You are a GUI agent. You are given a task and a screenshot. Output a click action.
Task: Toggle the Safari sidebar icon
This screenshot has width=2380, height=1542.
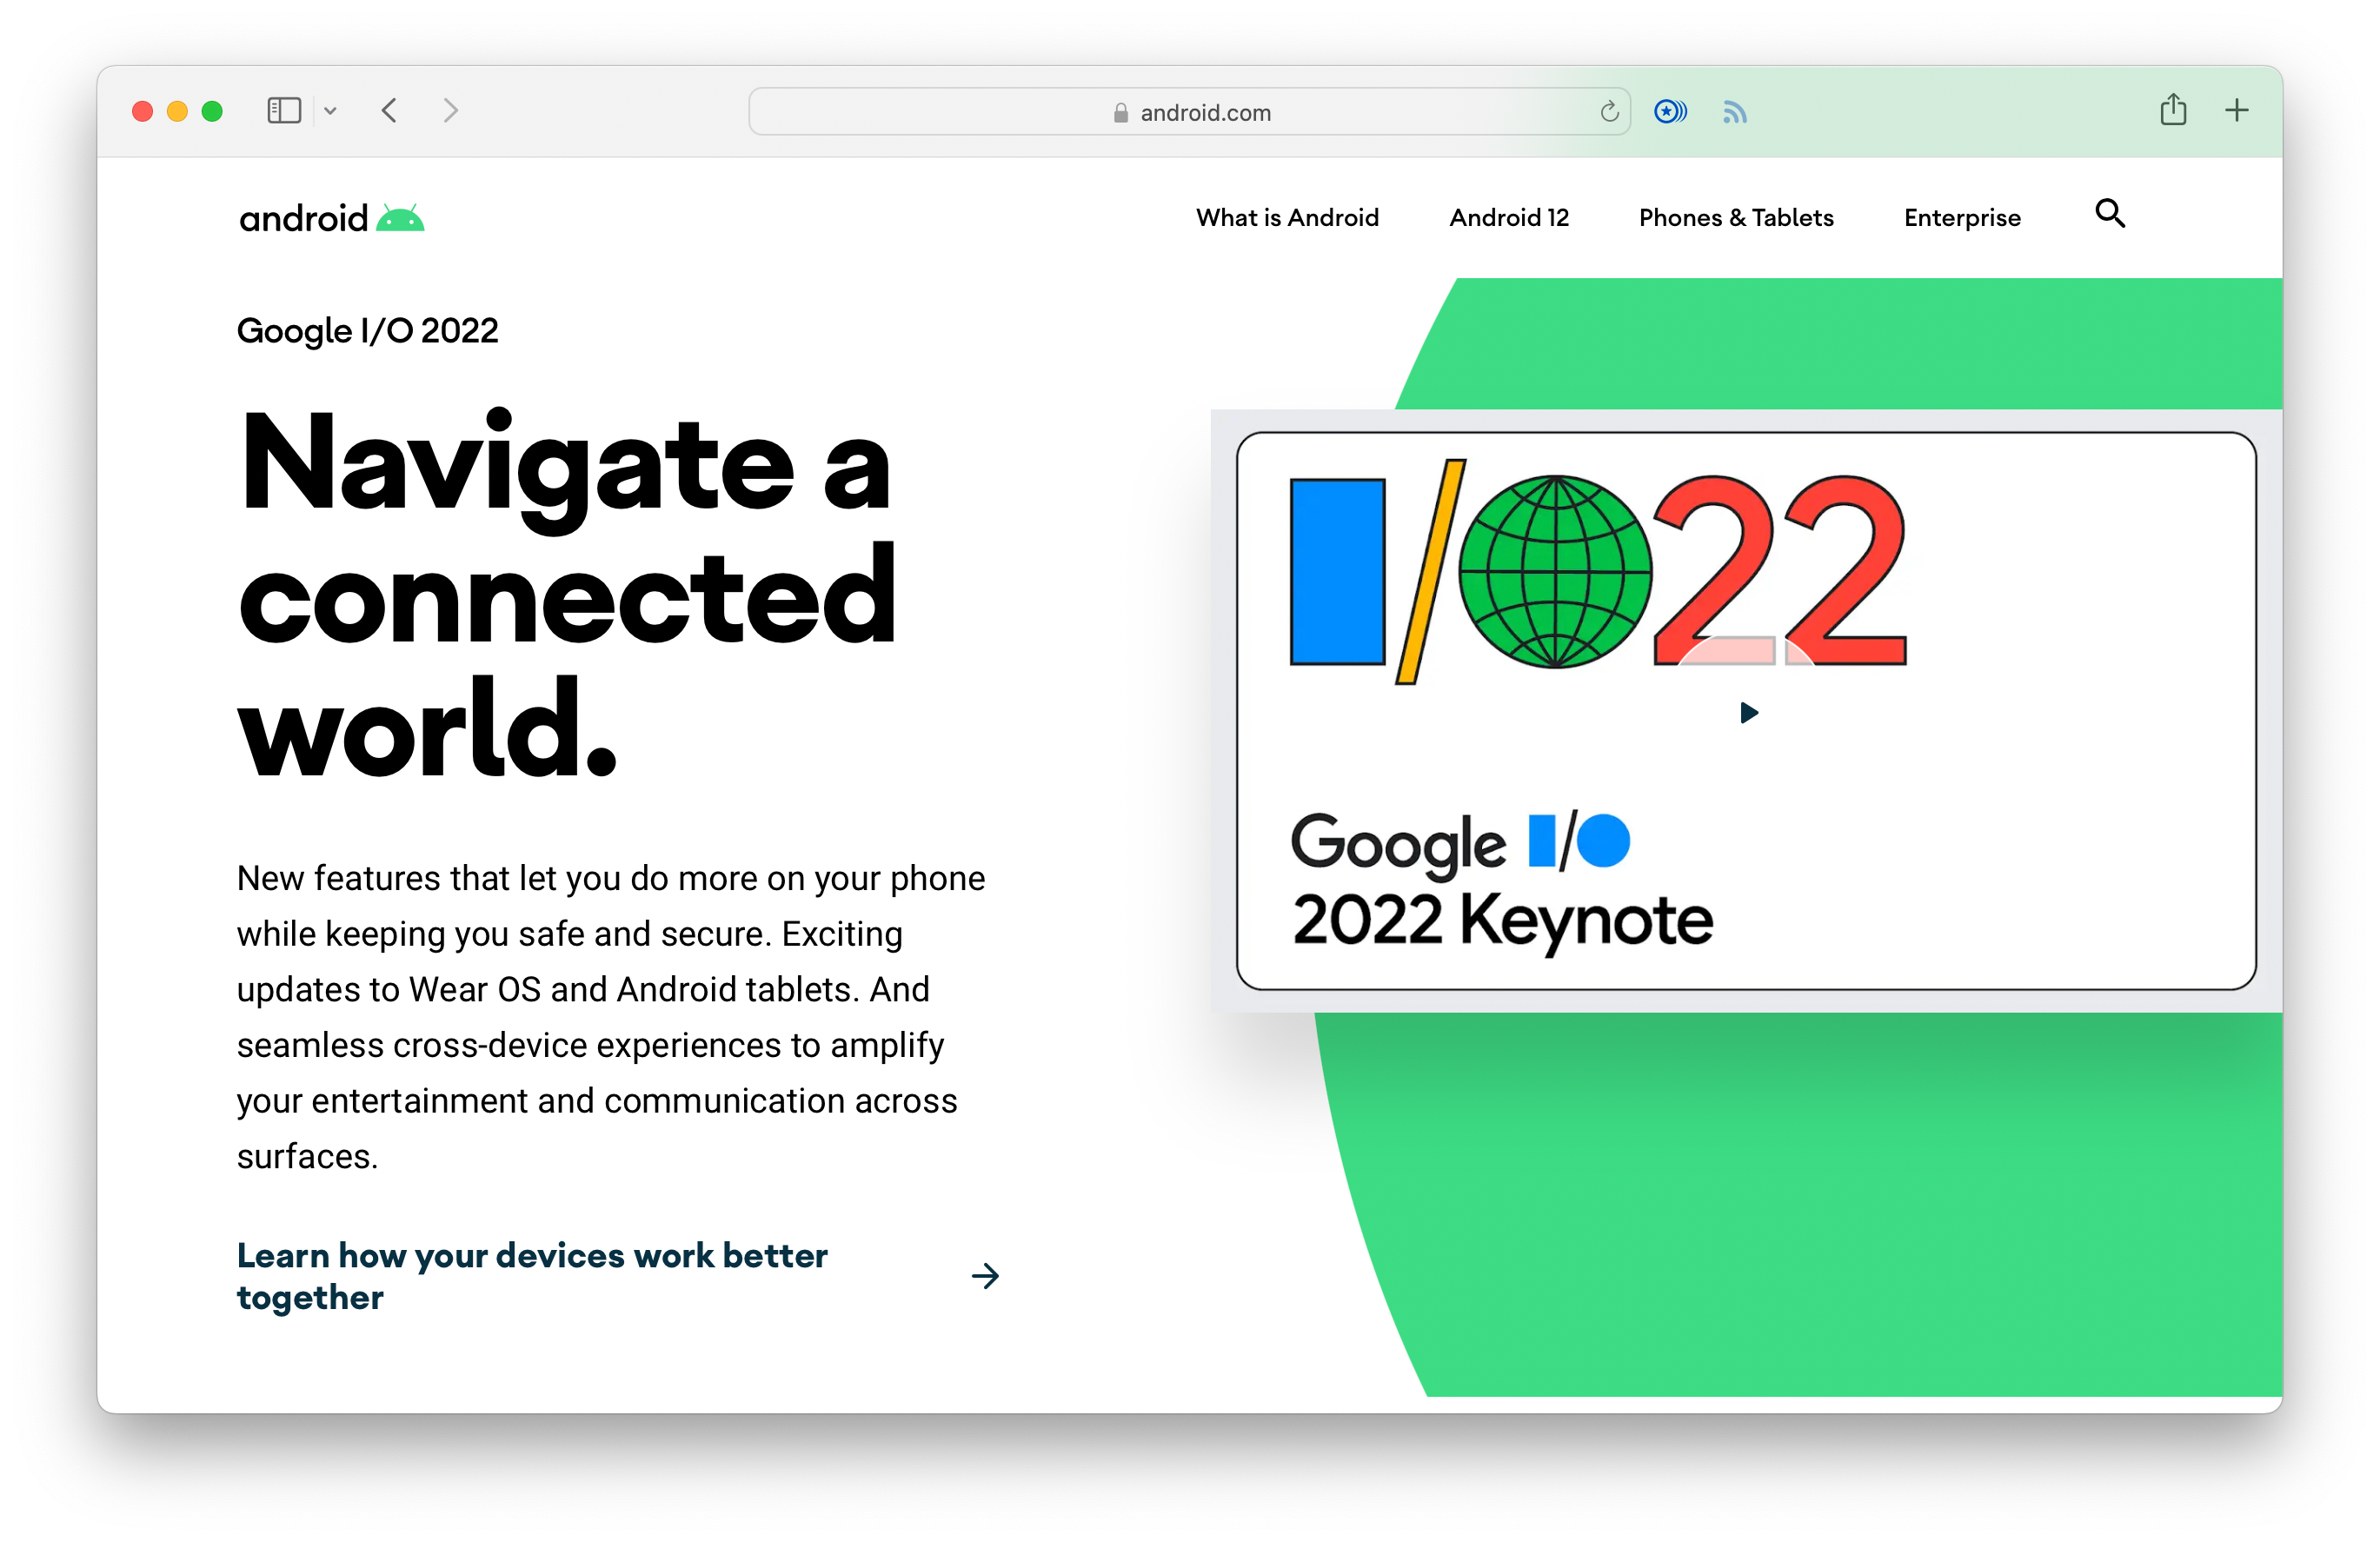pos(284,111)
